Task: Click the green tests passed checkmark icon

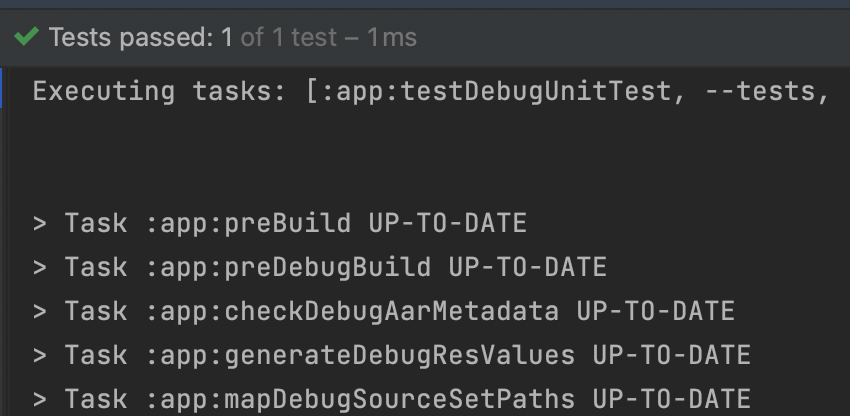Action: tap(26, 37)
